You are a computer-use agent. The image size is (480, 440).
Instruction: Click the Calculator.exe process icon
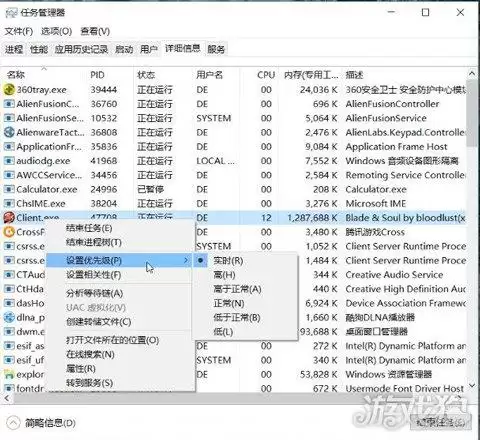(x=9, y=189)
